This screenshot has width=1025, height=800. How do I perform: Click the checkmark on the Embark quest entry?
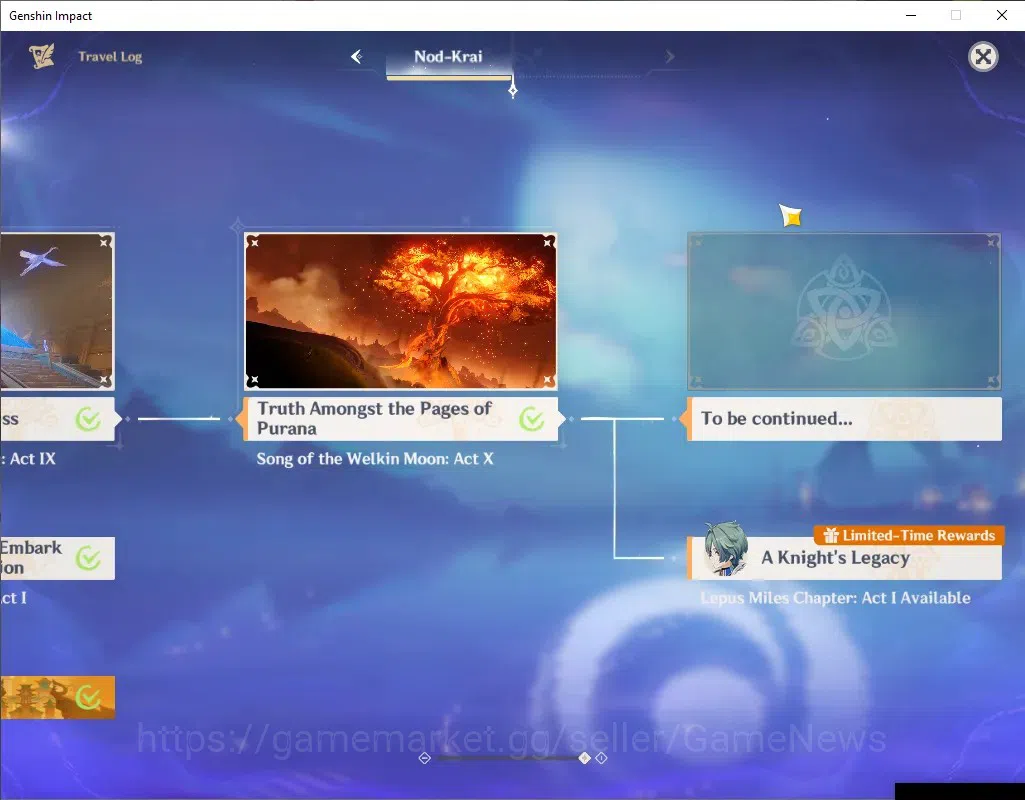pos(88,558)
